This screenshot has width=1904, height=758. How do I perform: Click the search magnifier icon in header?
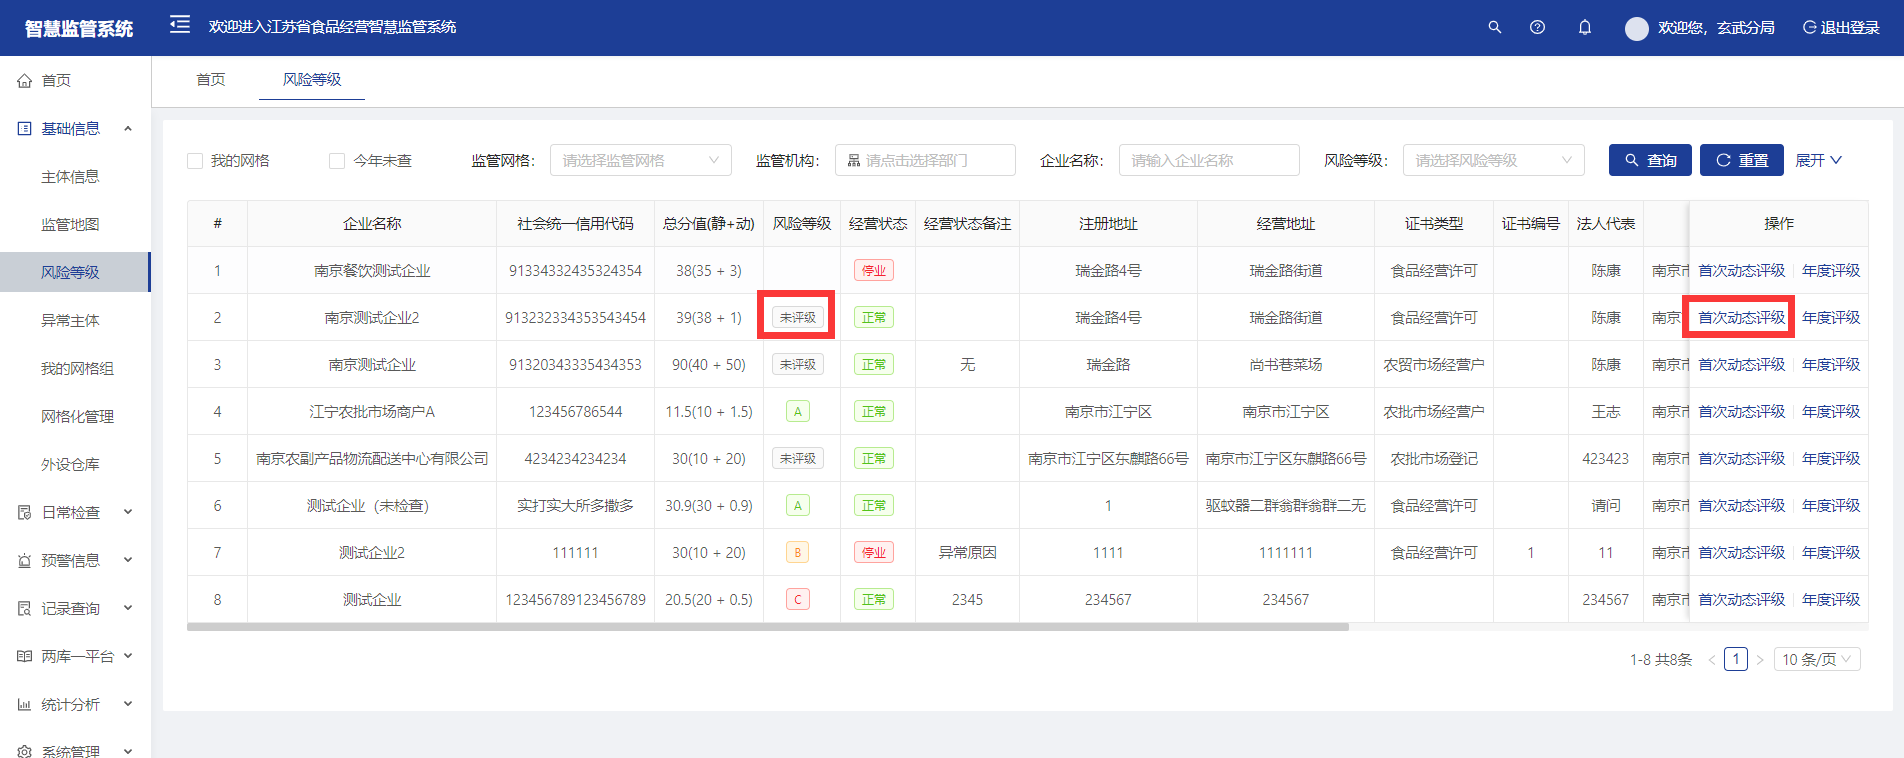[1494, 27]
